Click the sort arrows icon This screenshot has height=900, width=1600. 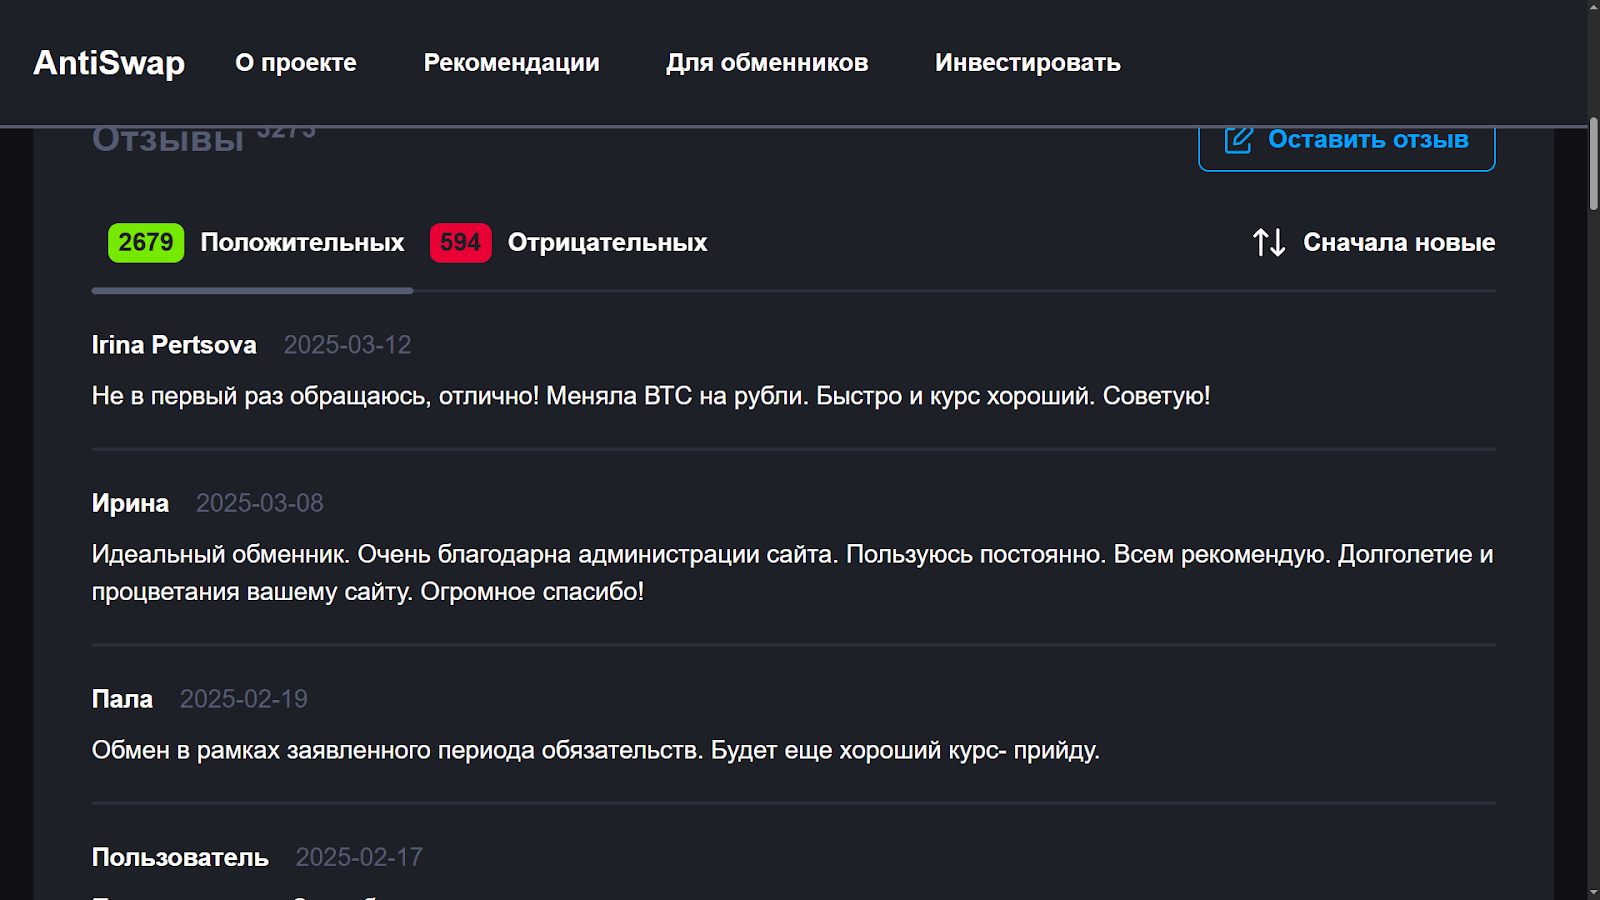(x=1268, y=243)
